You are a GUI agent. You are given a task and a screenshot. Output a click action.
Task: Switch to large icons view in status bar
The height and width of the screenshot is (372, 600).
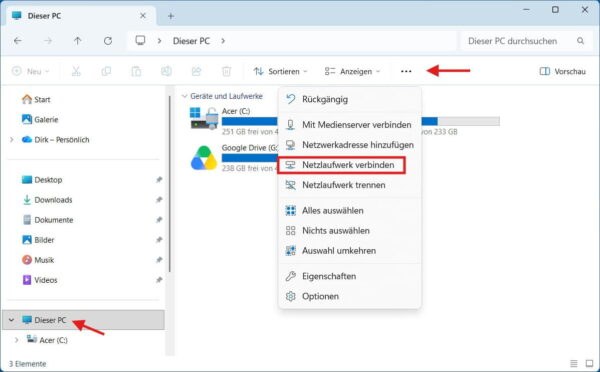589,363
